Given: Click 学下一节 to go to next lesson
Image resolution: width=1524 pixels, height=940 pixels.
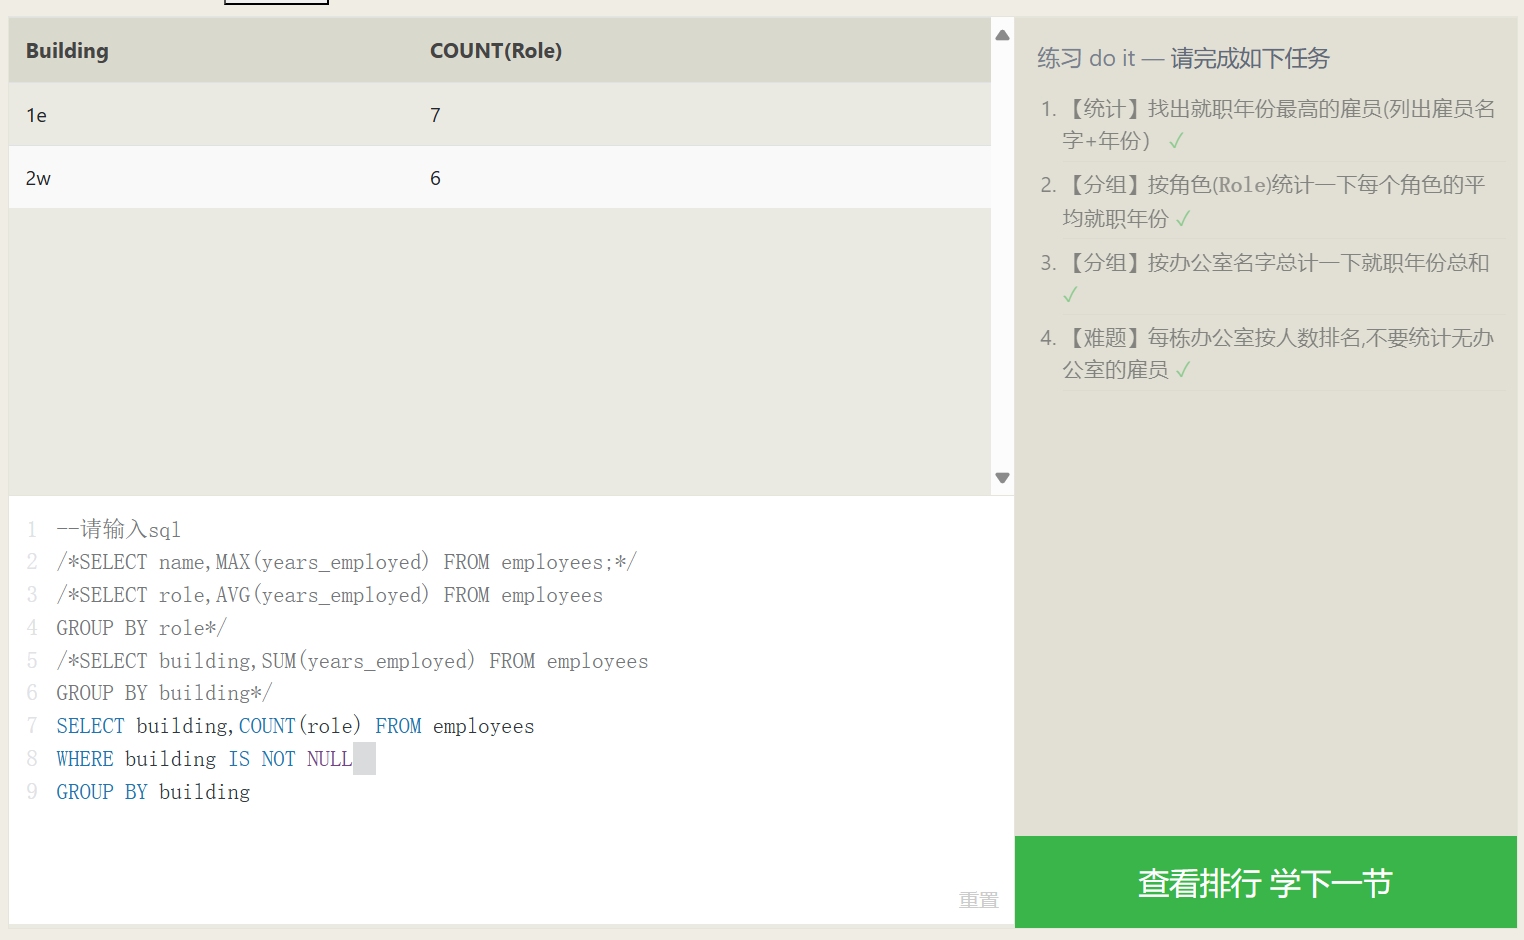Looking at the screenshot, I should pos(1331,883).
